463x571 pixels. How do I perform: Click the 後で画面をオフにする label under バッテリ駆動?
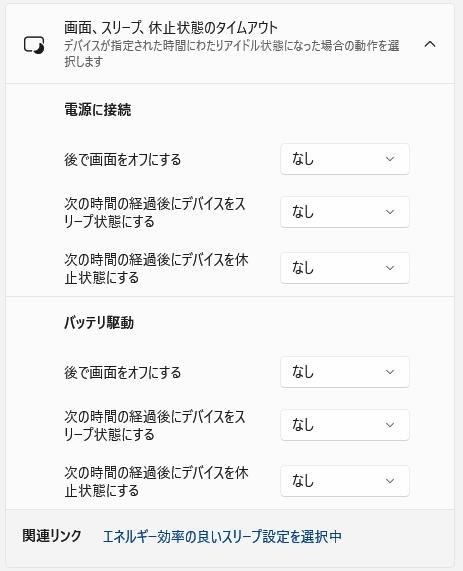(x=122, y=373)
